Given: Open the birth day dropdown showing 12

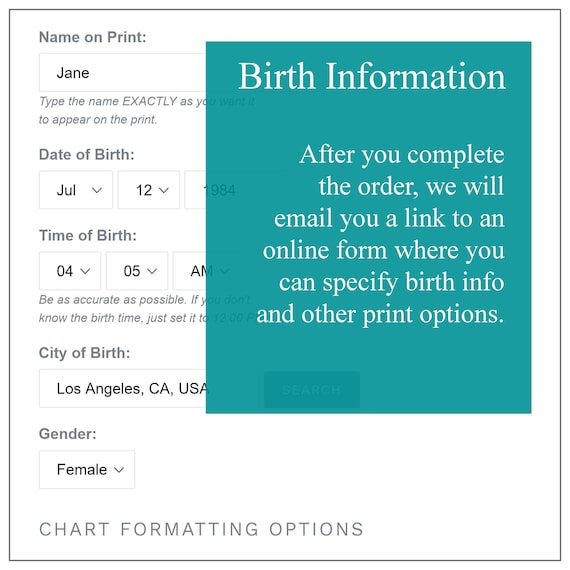Looking at the screenshot, I should (x=149, y=190).
